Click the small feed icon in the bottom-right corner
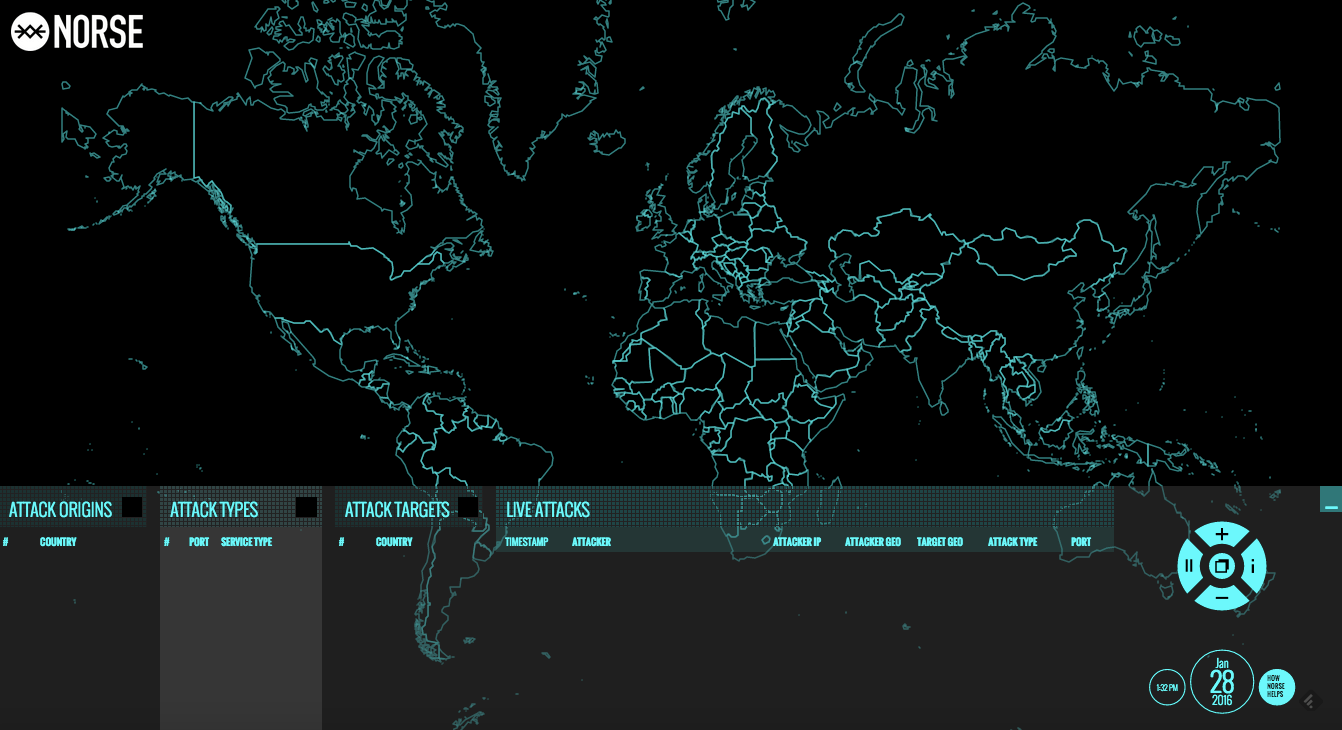This screenshot has width=1342, height=730. tap(1311, 700)
